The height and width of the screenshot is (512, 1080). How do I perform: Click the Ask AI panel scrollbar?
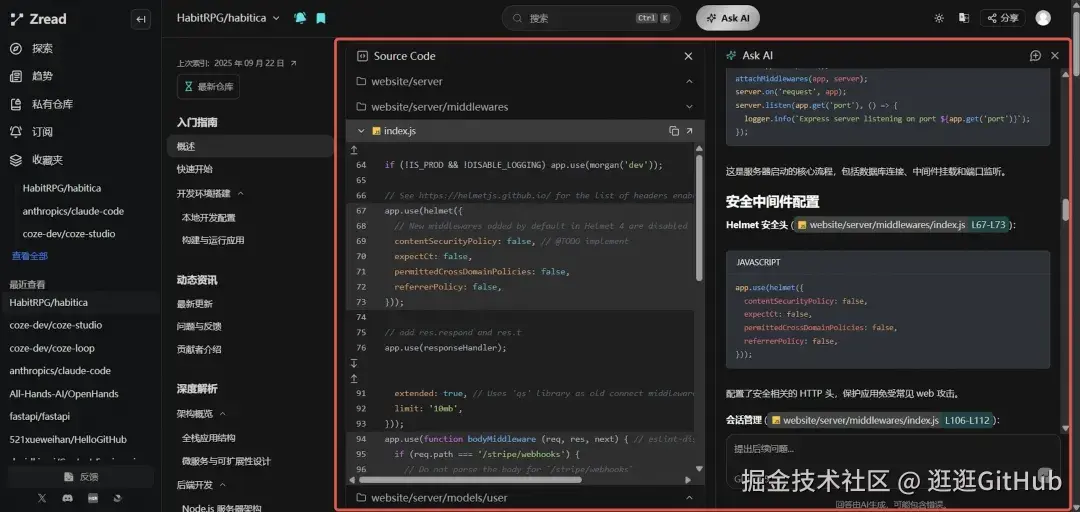tap(1065, 209)
